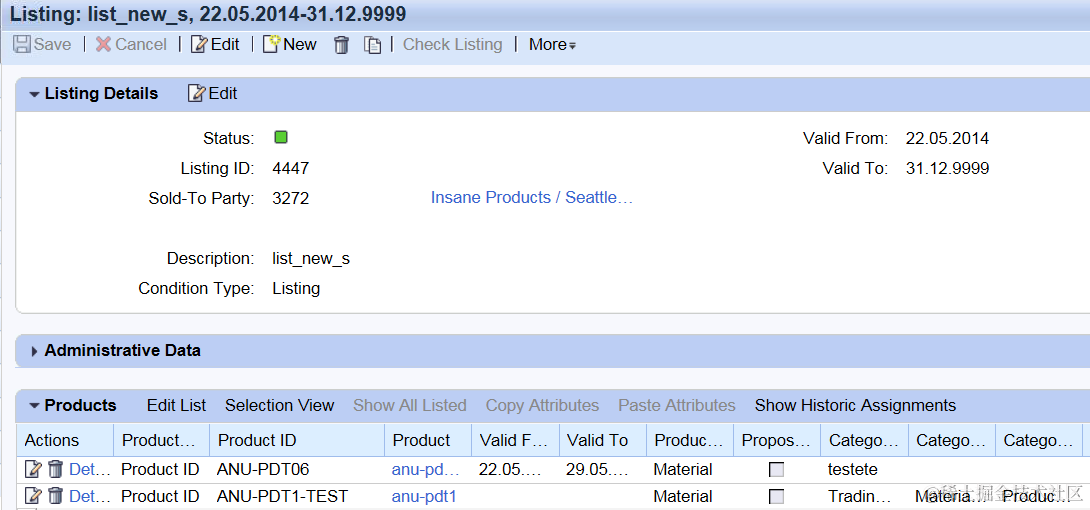
Task: Click Edit in Listing Details header
Action: [x=213, y=93]
